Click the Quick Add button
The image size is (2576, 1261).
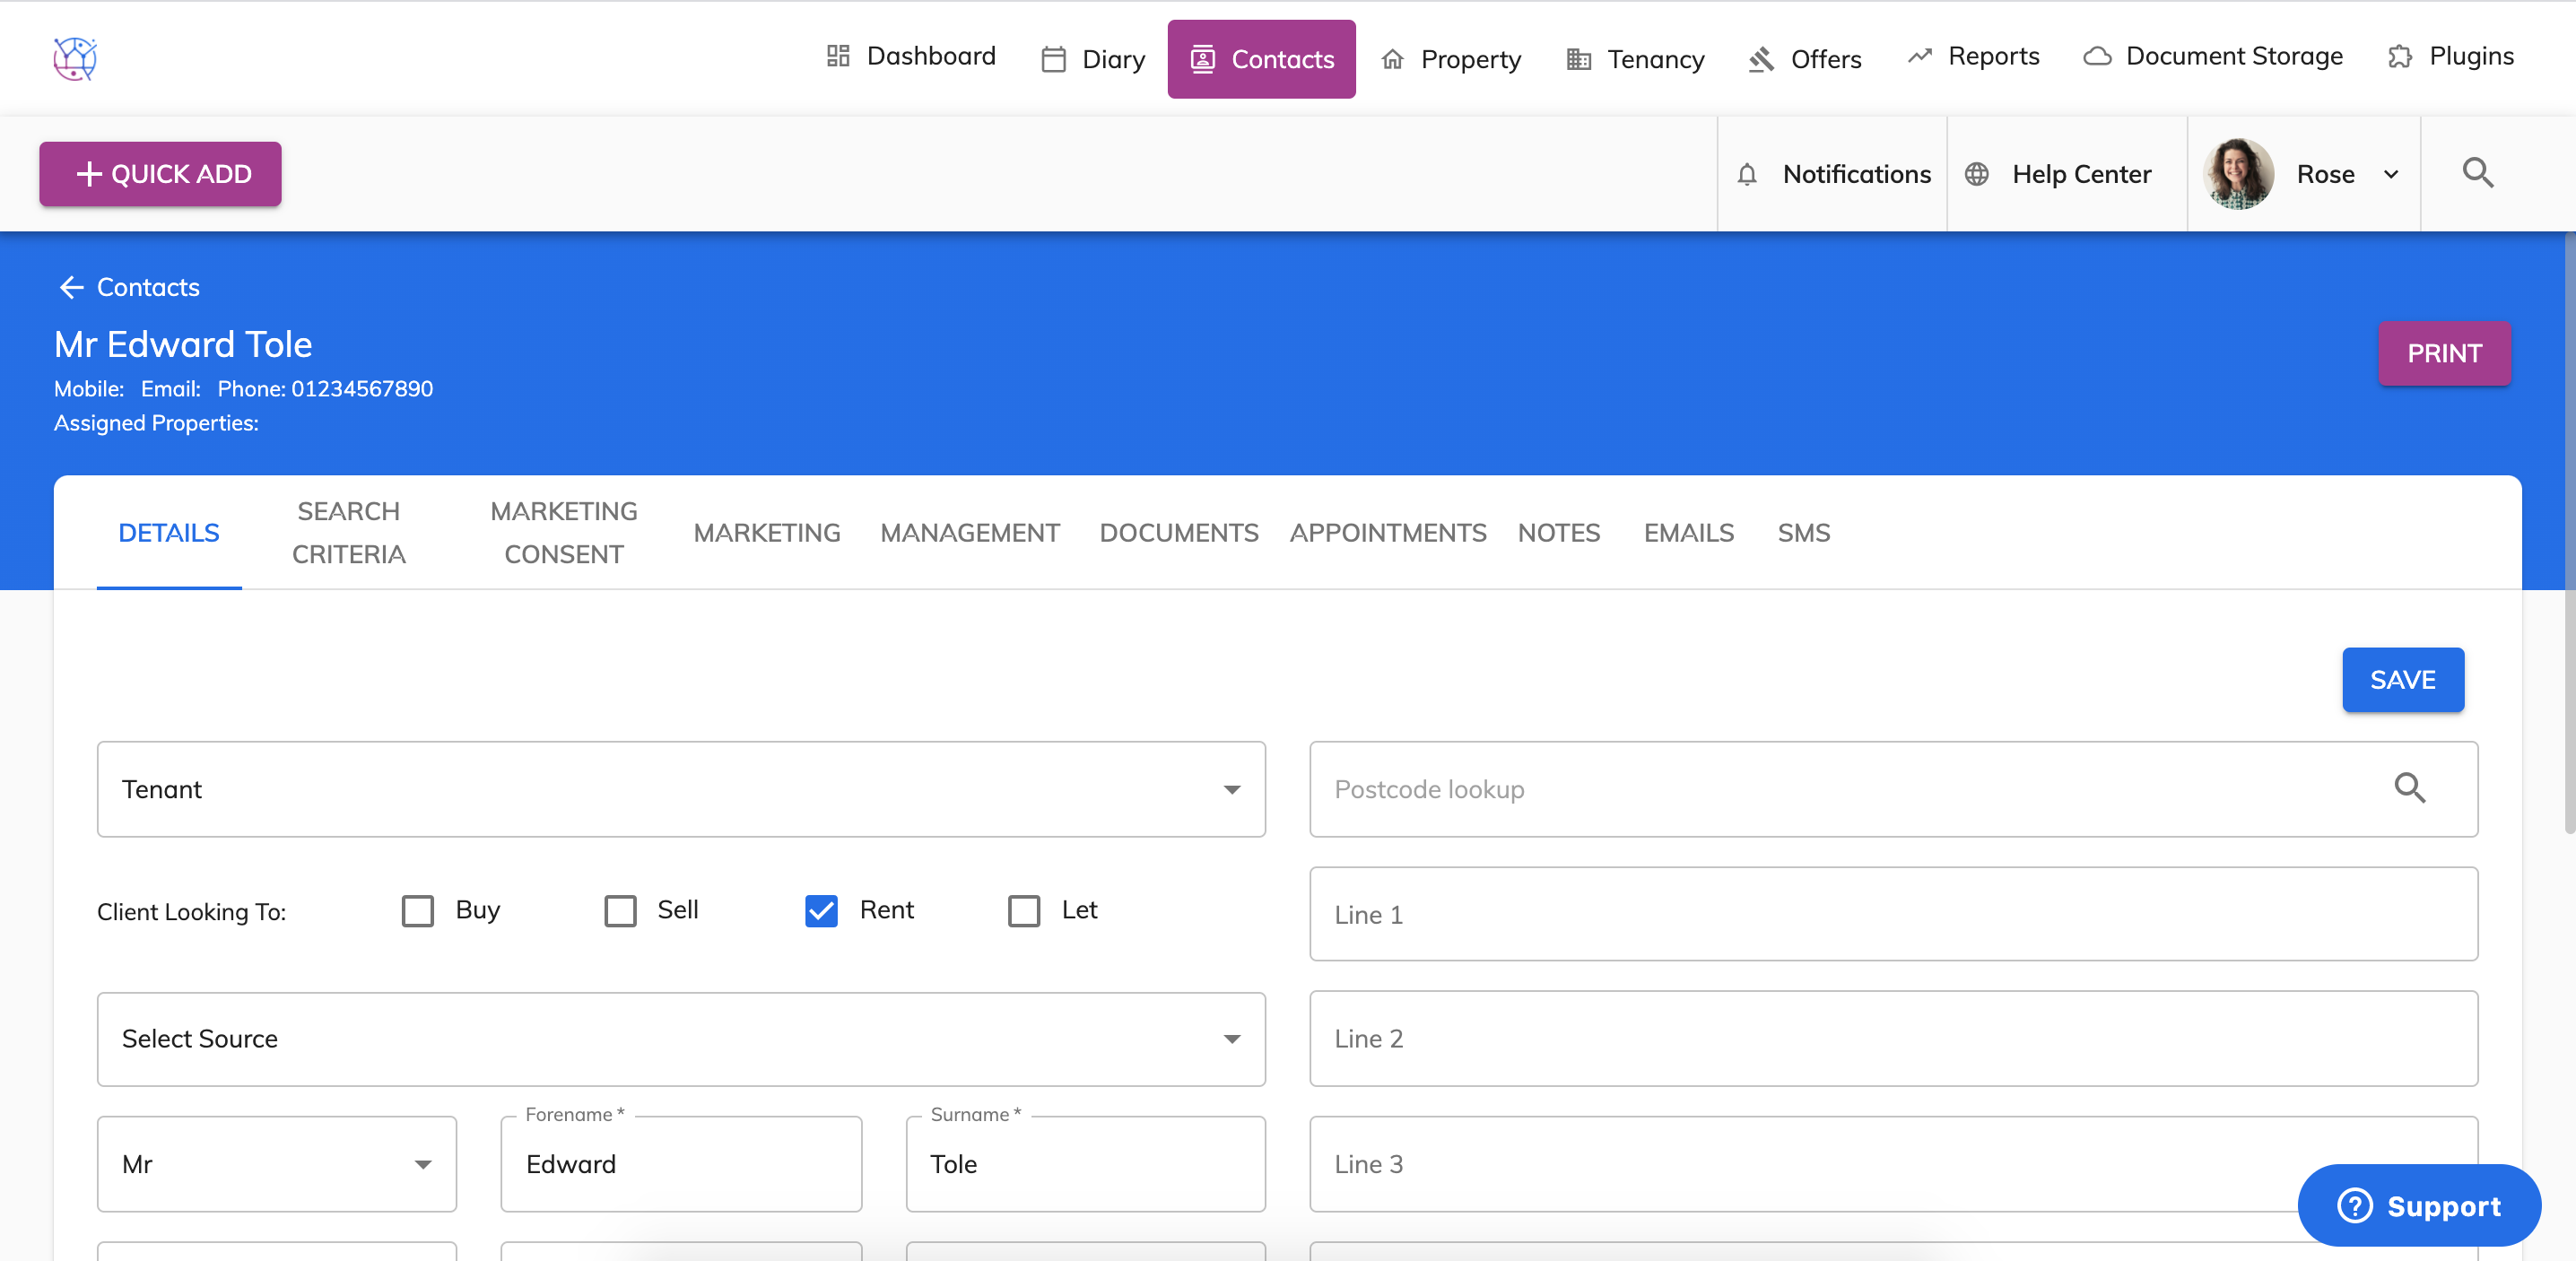click(160, 174)
